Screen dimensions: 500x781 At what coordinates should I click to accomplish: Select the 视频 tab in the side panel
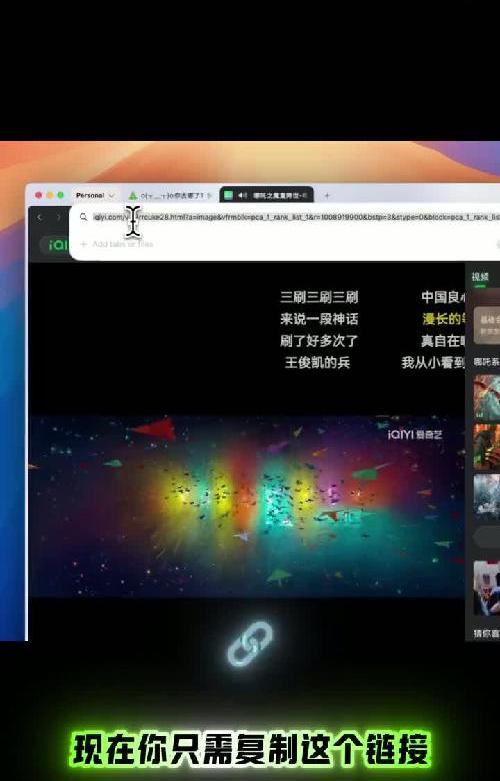point(480,277)
